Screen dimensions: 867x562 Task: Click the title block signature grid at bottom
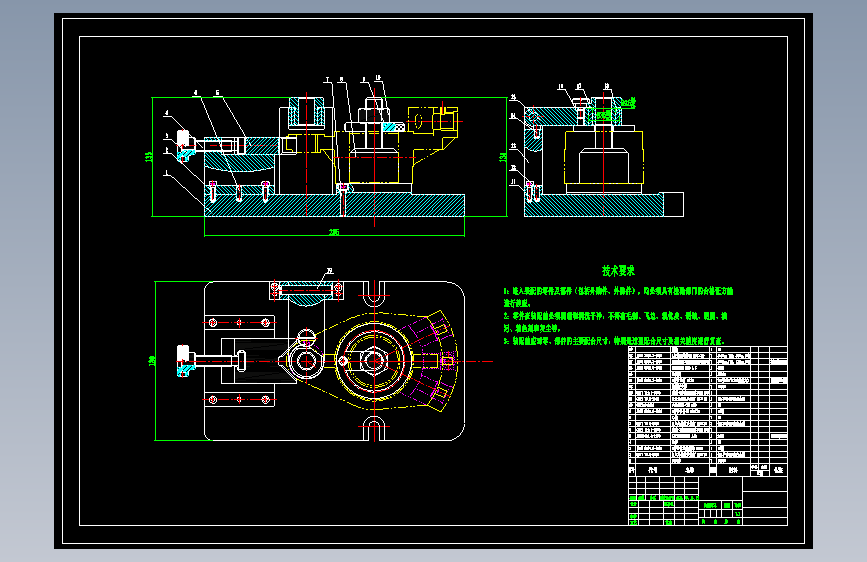[x=664, y=501]
